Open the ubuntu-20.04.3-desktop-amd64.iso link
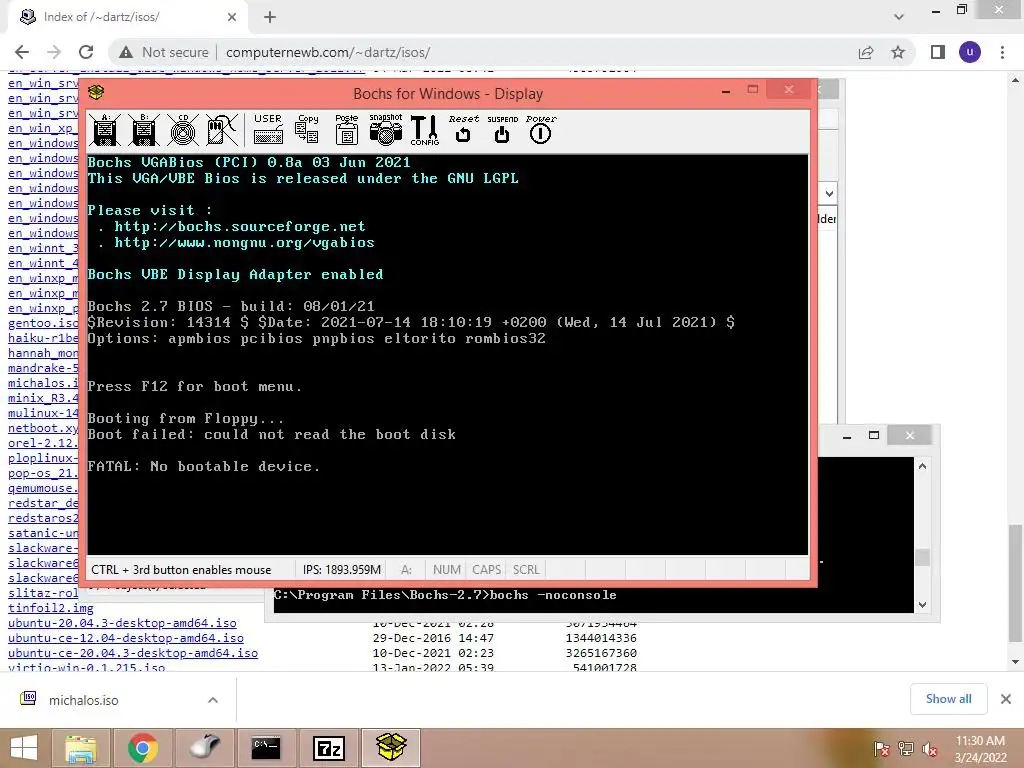The image size is (1024, 768). (x=122, y=622)
